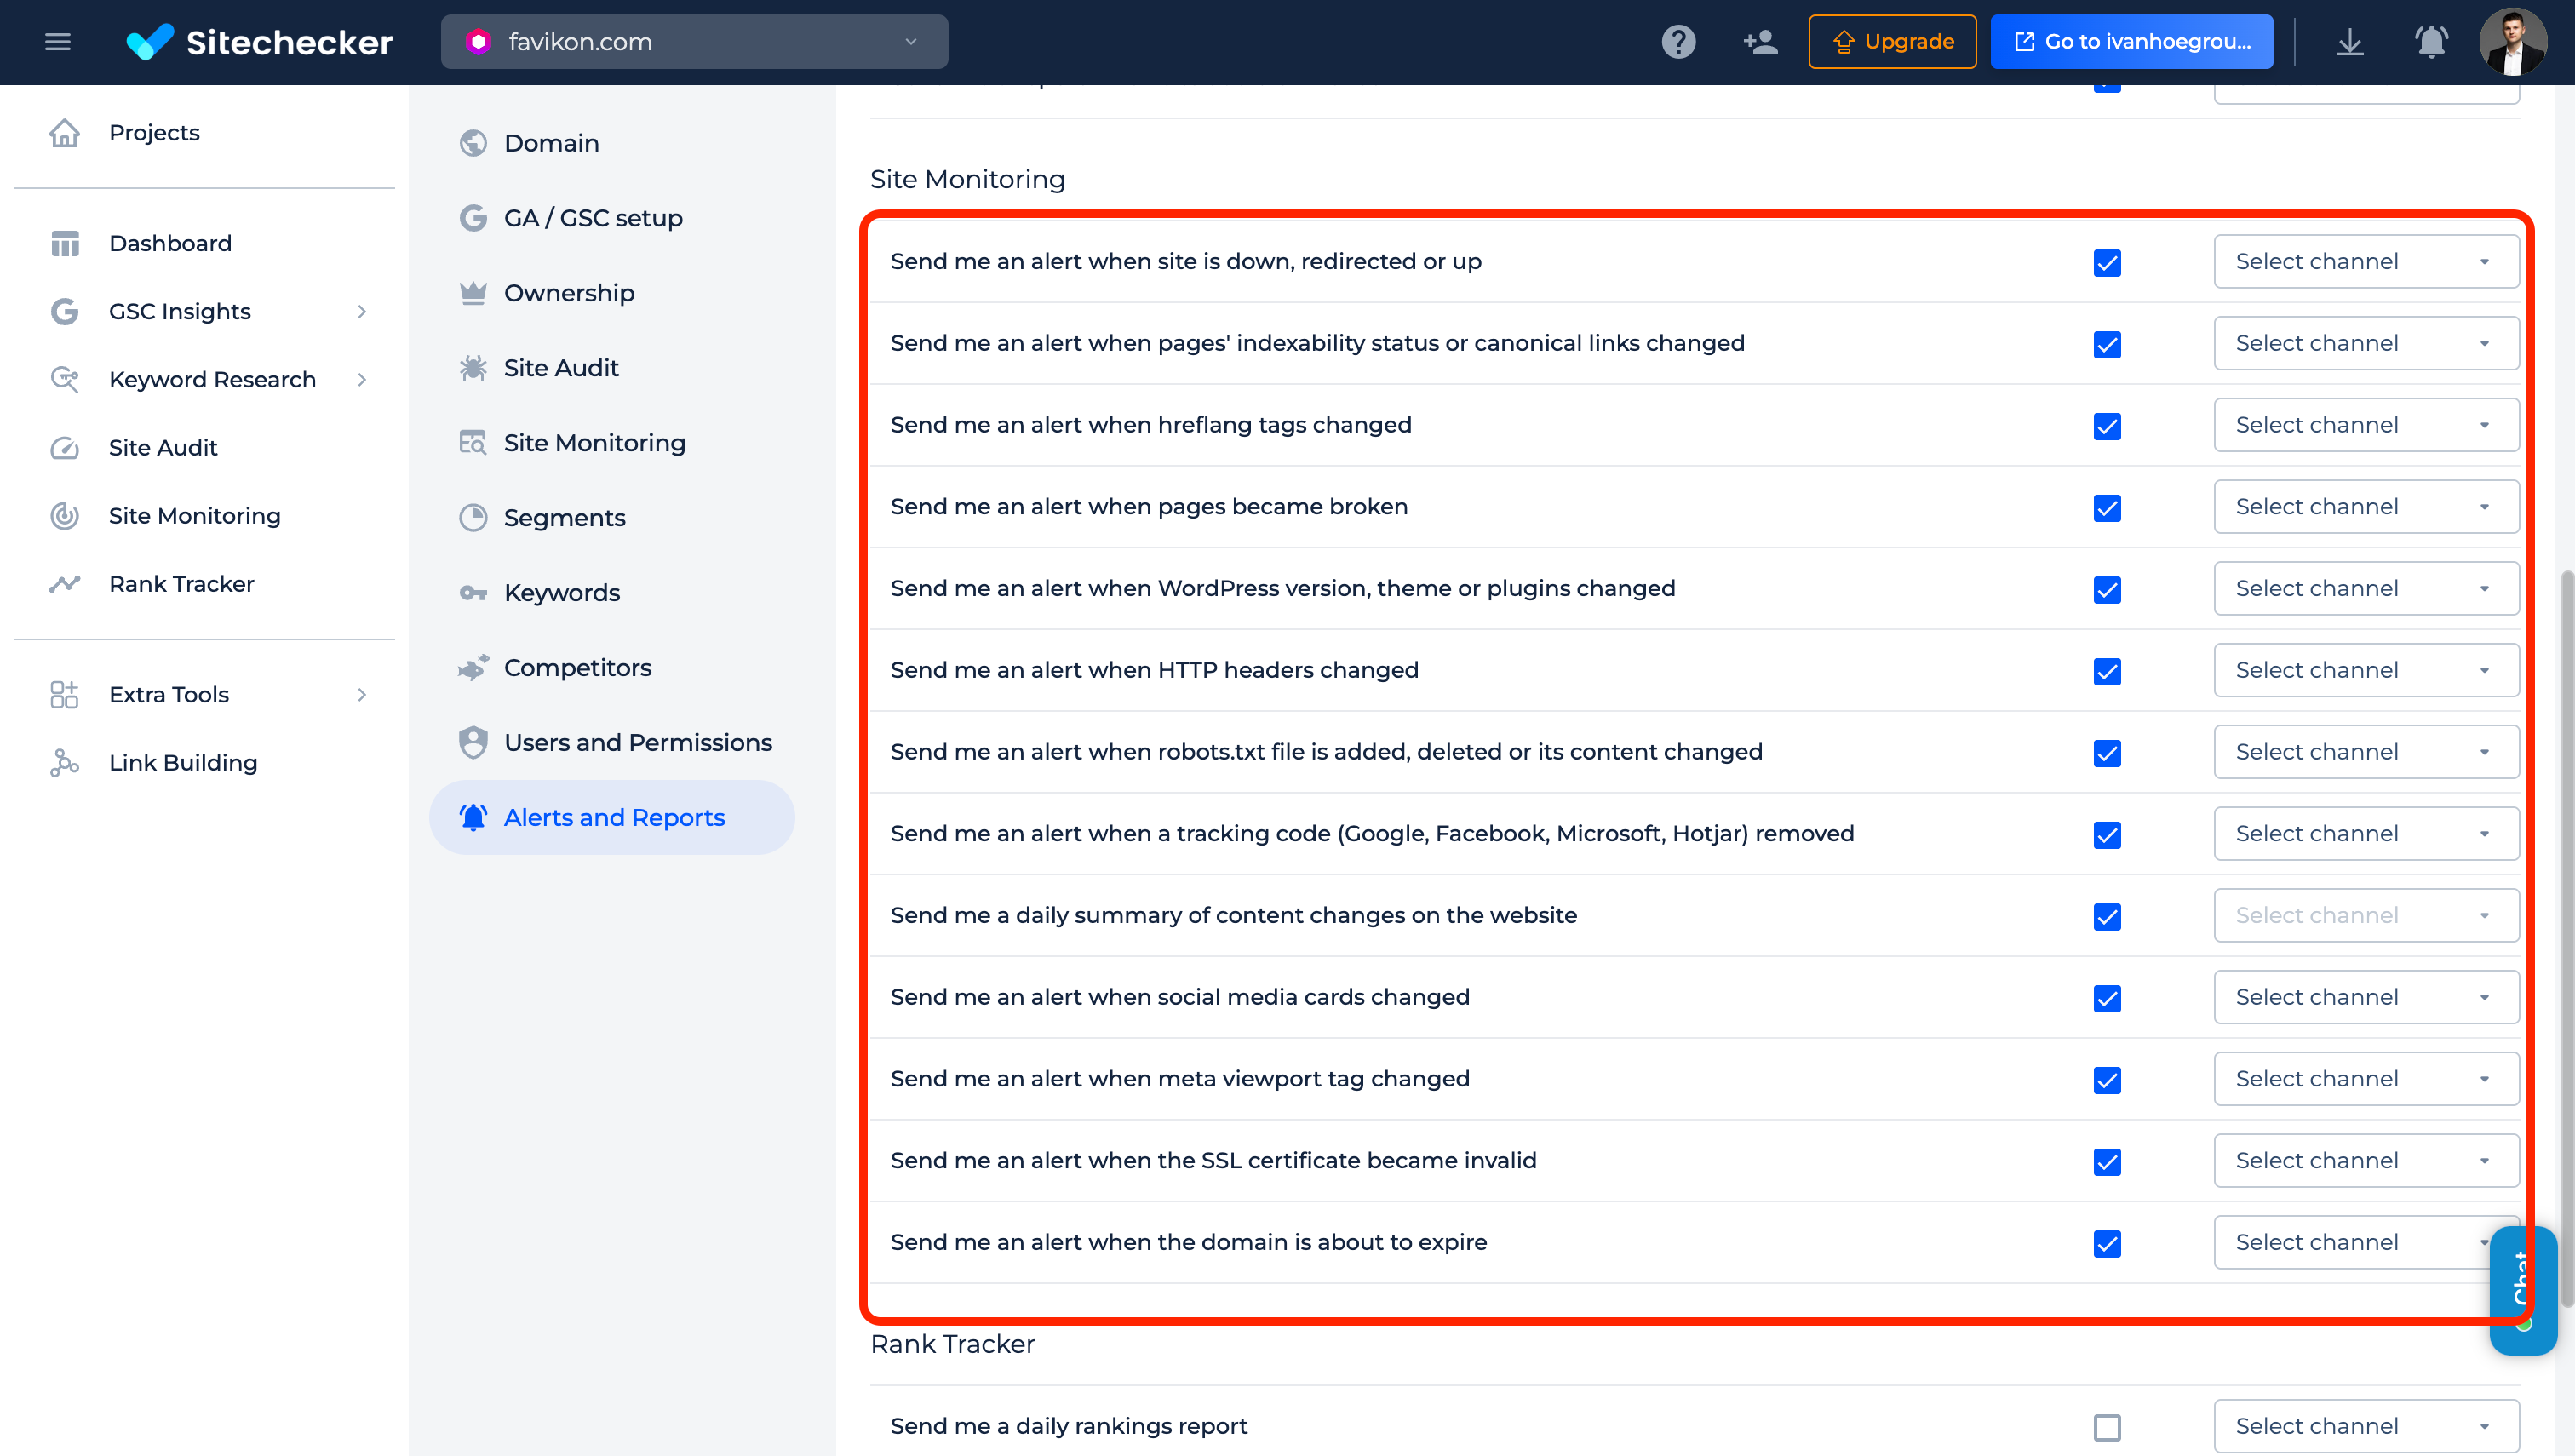Open Select channel for hreflang tags alert
This screenshot has height=1456, width=2575.
tap(2366, 424)
